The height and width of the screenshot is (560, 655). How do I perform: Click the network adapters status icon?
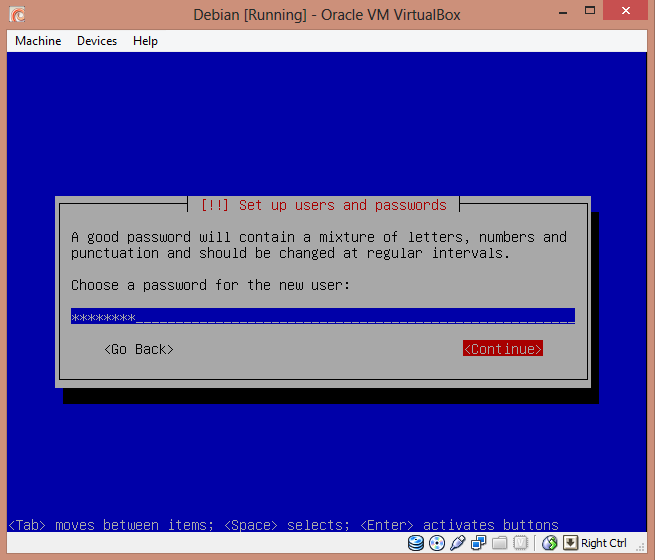click(x=478, y=543)
